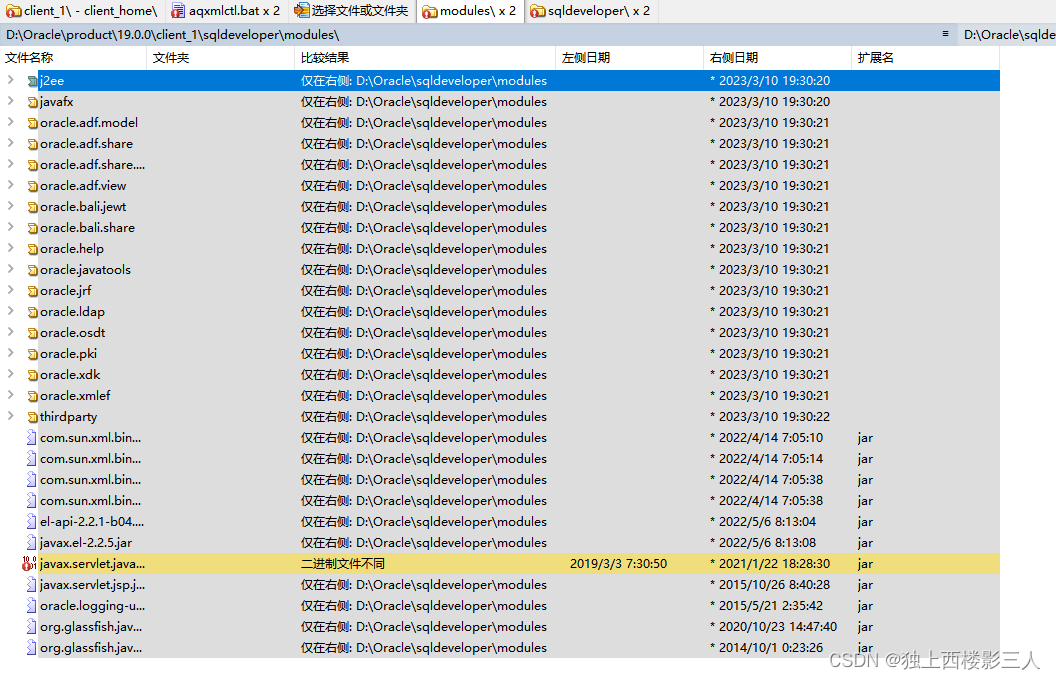Screen dimensions: 1056x680
Task: Expand the oracle.bali.jewt folder row
Action: 10,206
